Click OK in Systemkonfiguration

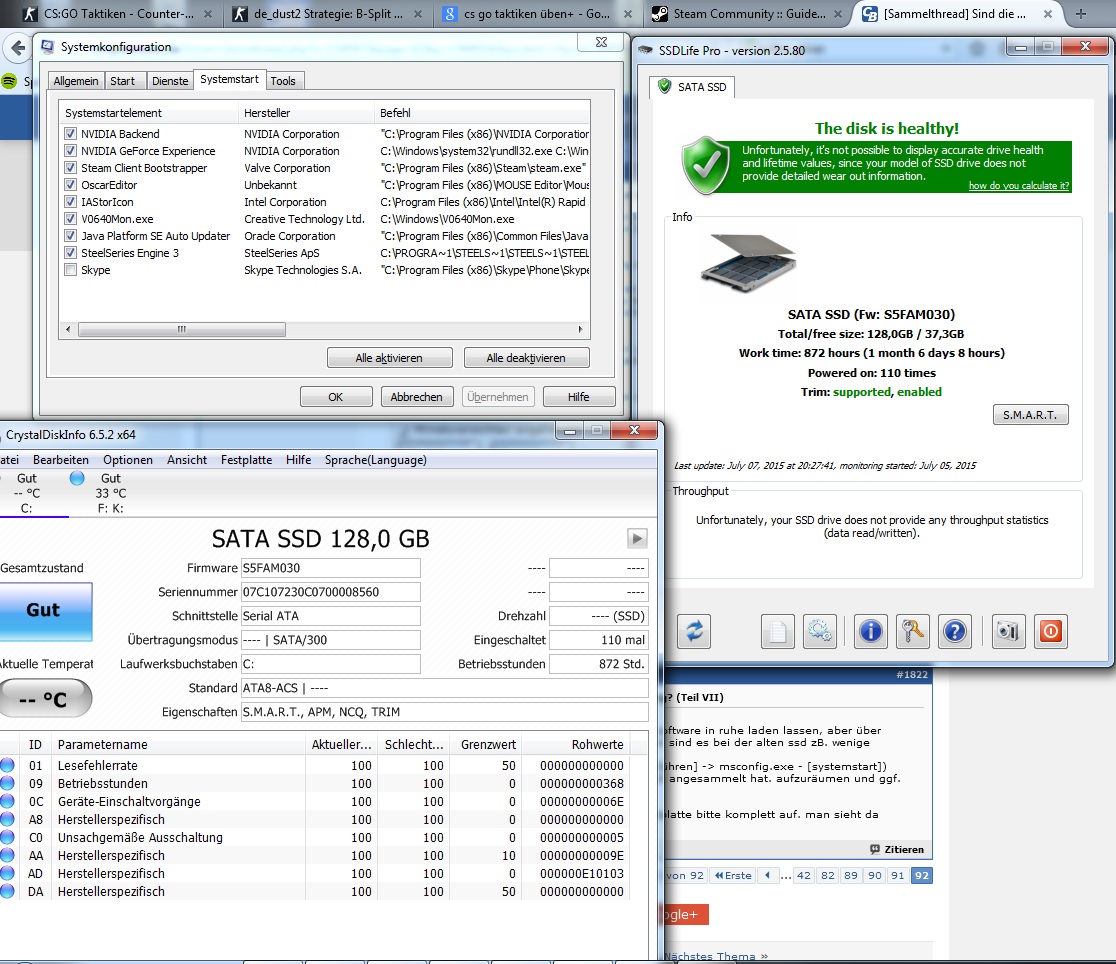click(x=336, y=397)
